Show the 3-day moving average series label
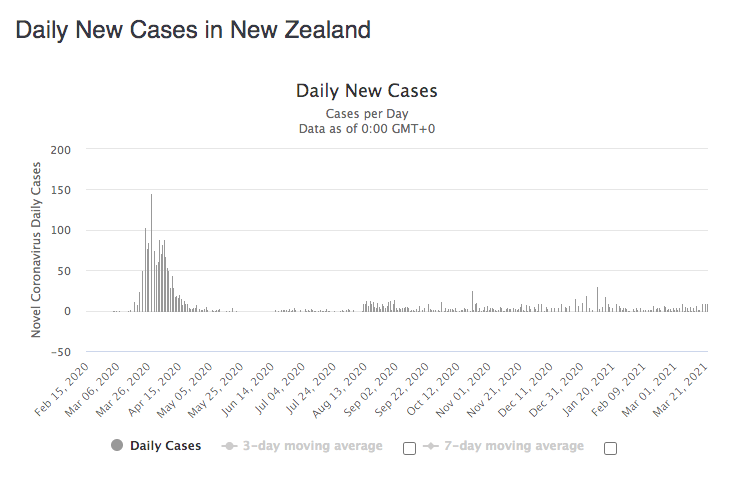The width and height of the screenshot is (734, 483). tap(314, 445)
